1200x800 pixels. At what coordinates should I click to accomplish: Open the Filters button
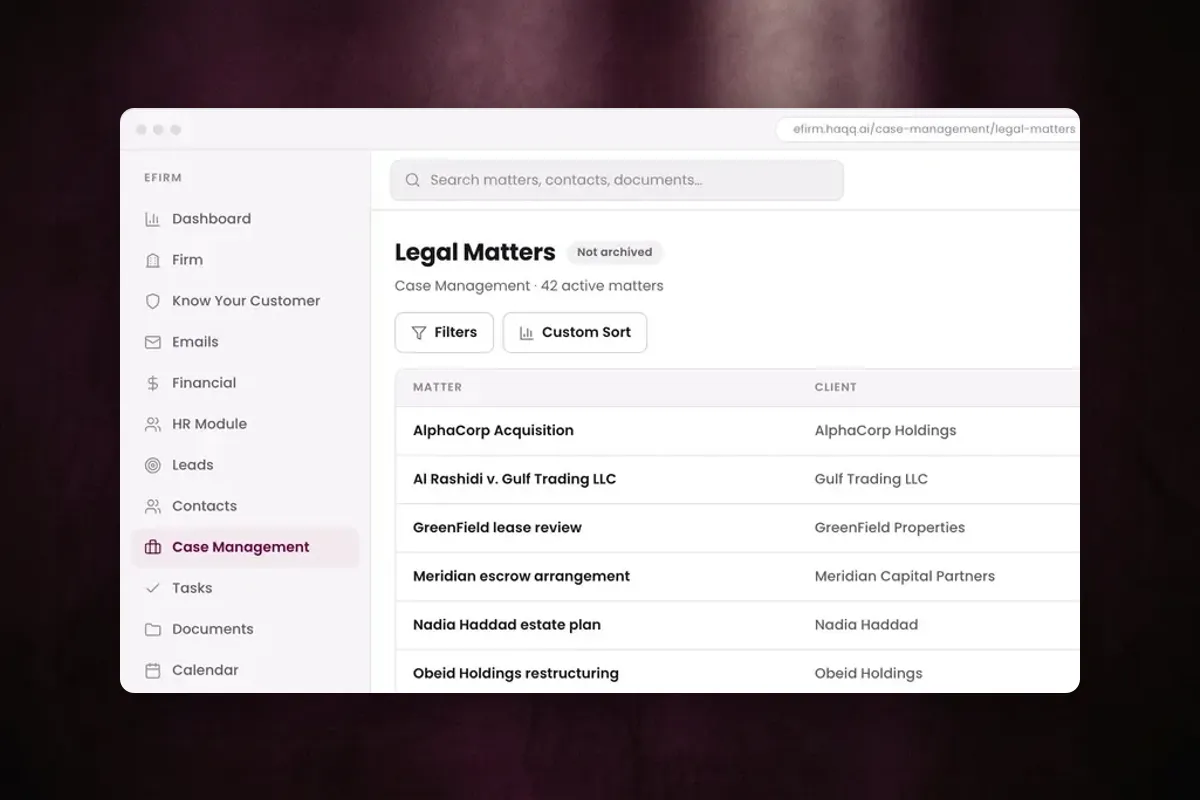444,333
